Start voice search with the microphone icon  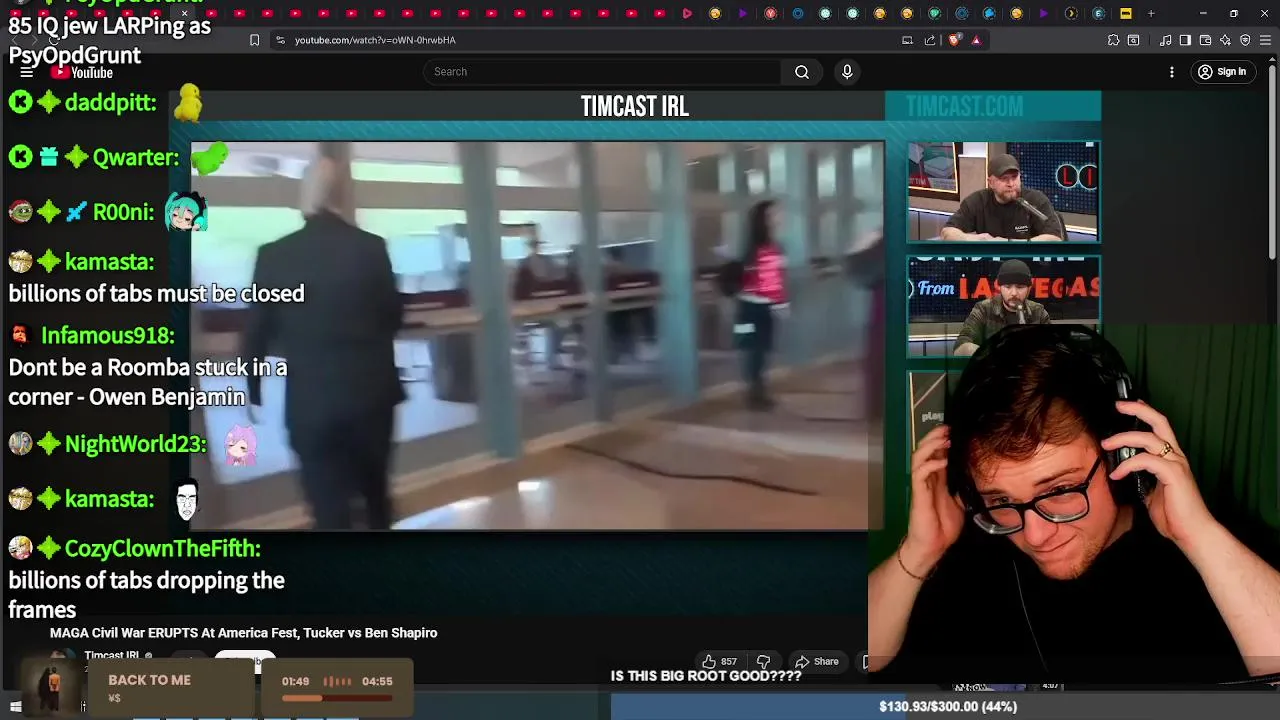tap(847, 72)
